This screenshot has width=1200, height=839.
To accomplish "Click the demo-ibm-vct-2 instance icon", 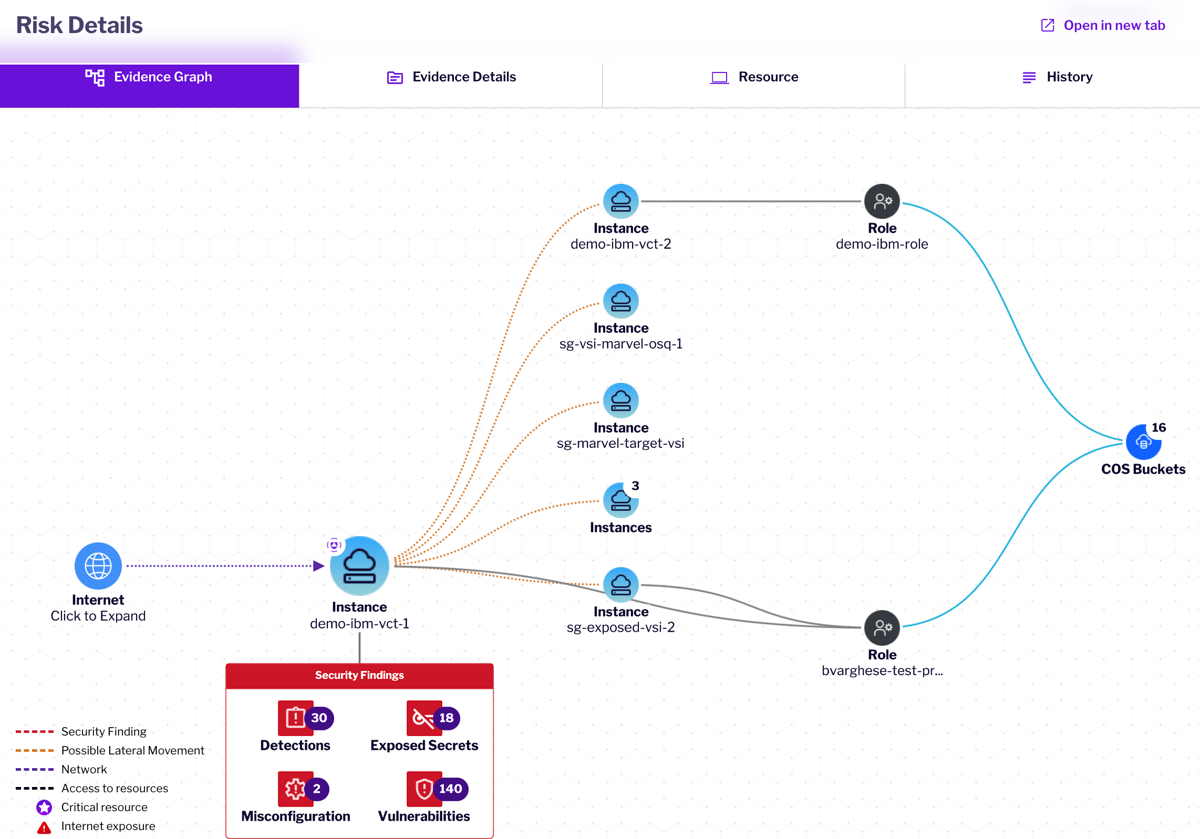I will coord(620,201).
